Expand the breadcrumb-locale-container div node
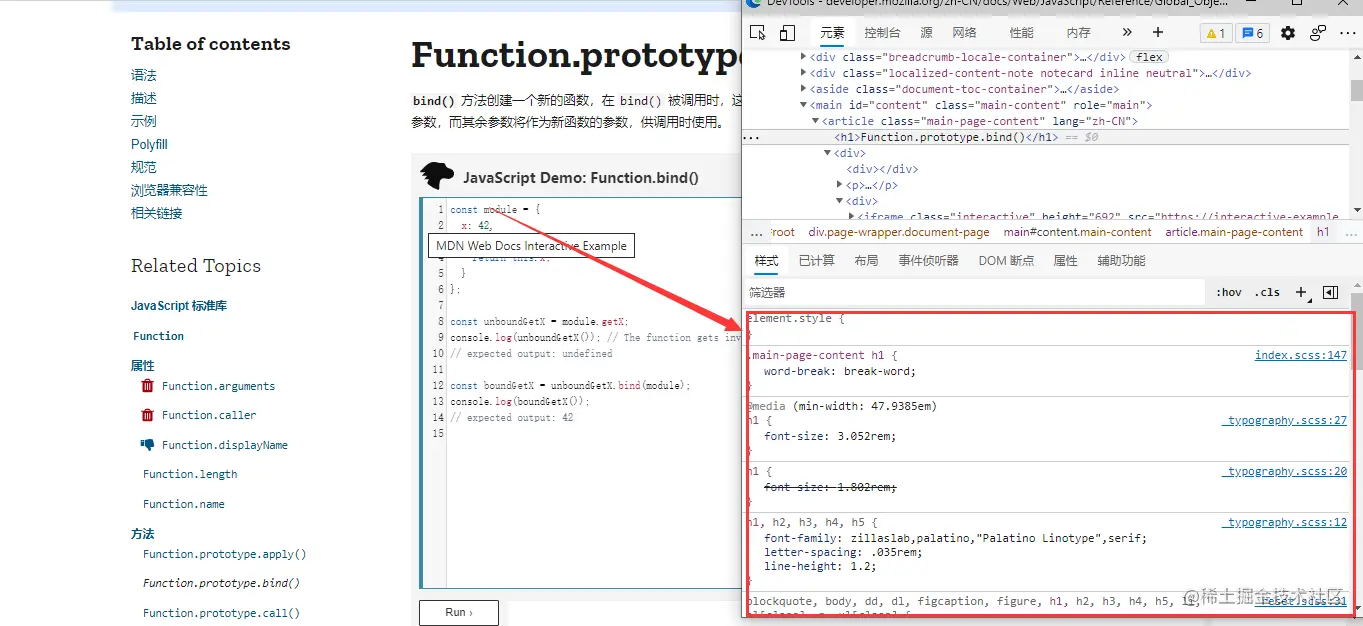The width and height of the screenshot is (1363, 626). click(803, 57)
